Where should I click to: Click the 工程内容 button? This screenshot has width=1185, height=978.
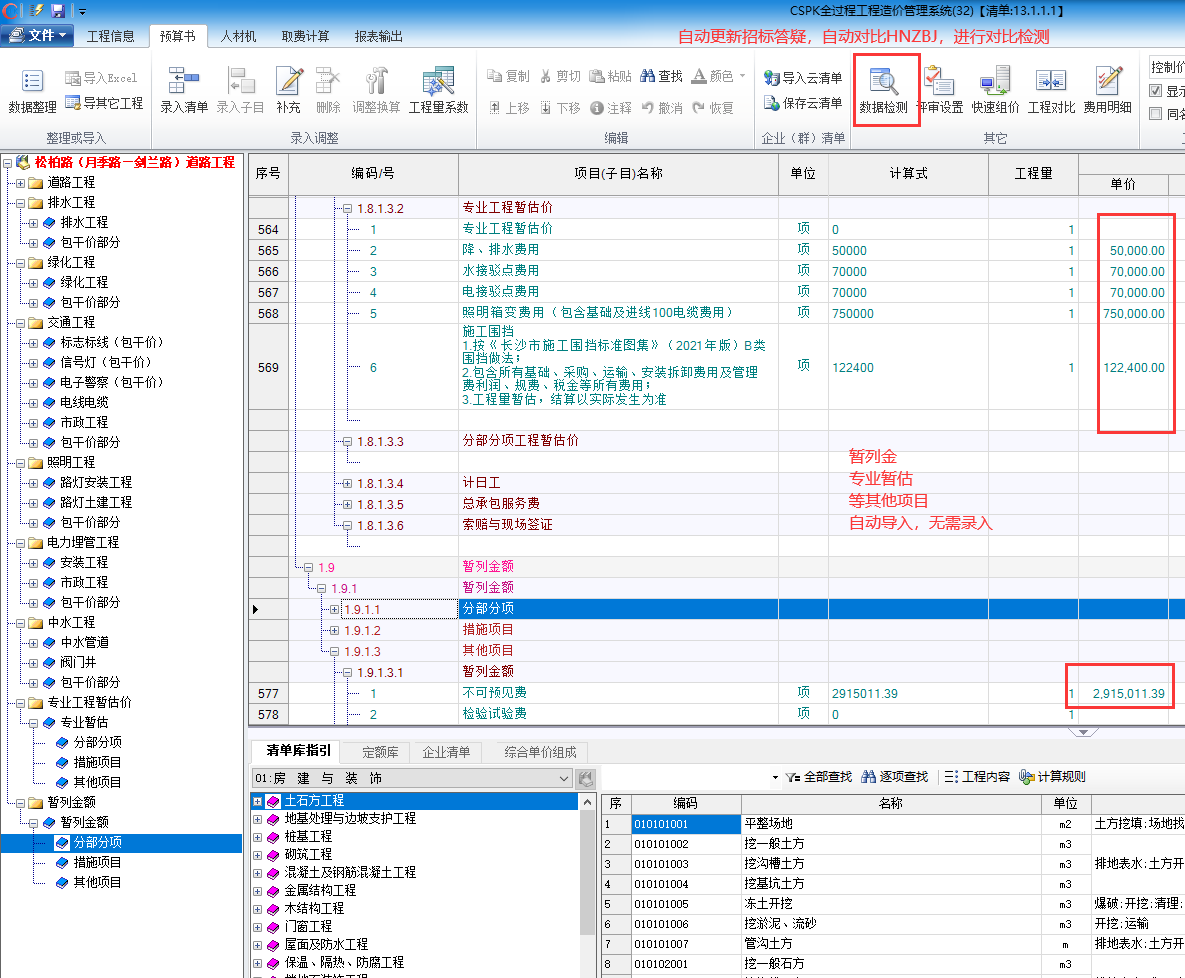(x=976, y=777)
